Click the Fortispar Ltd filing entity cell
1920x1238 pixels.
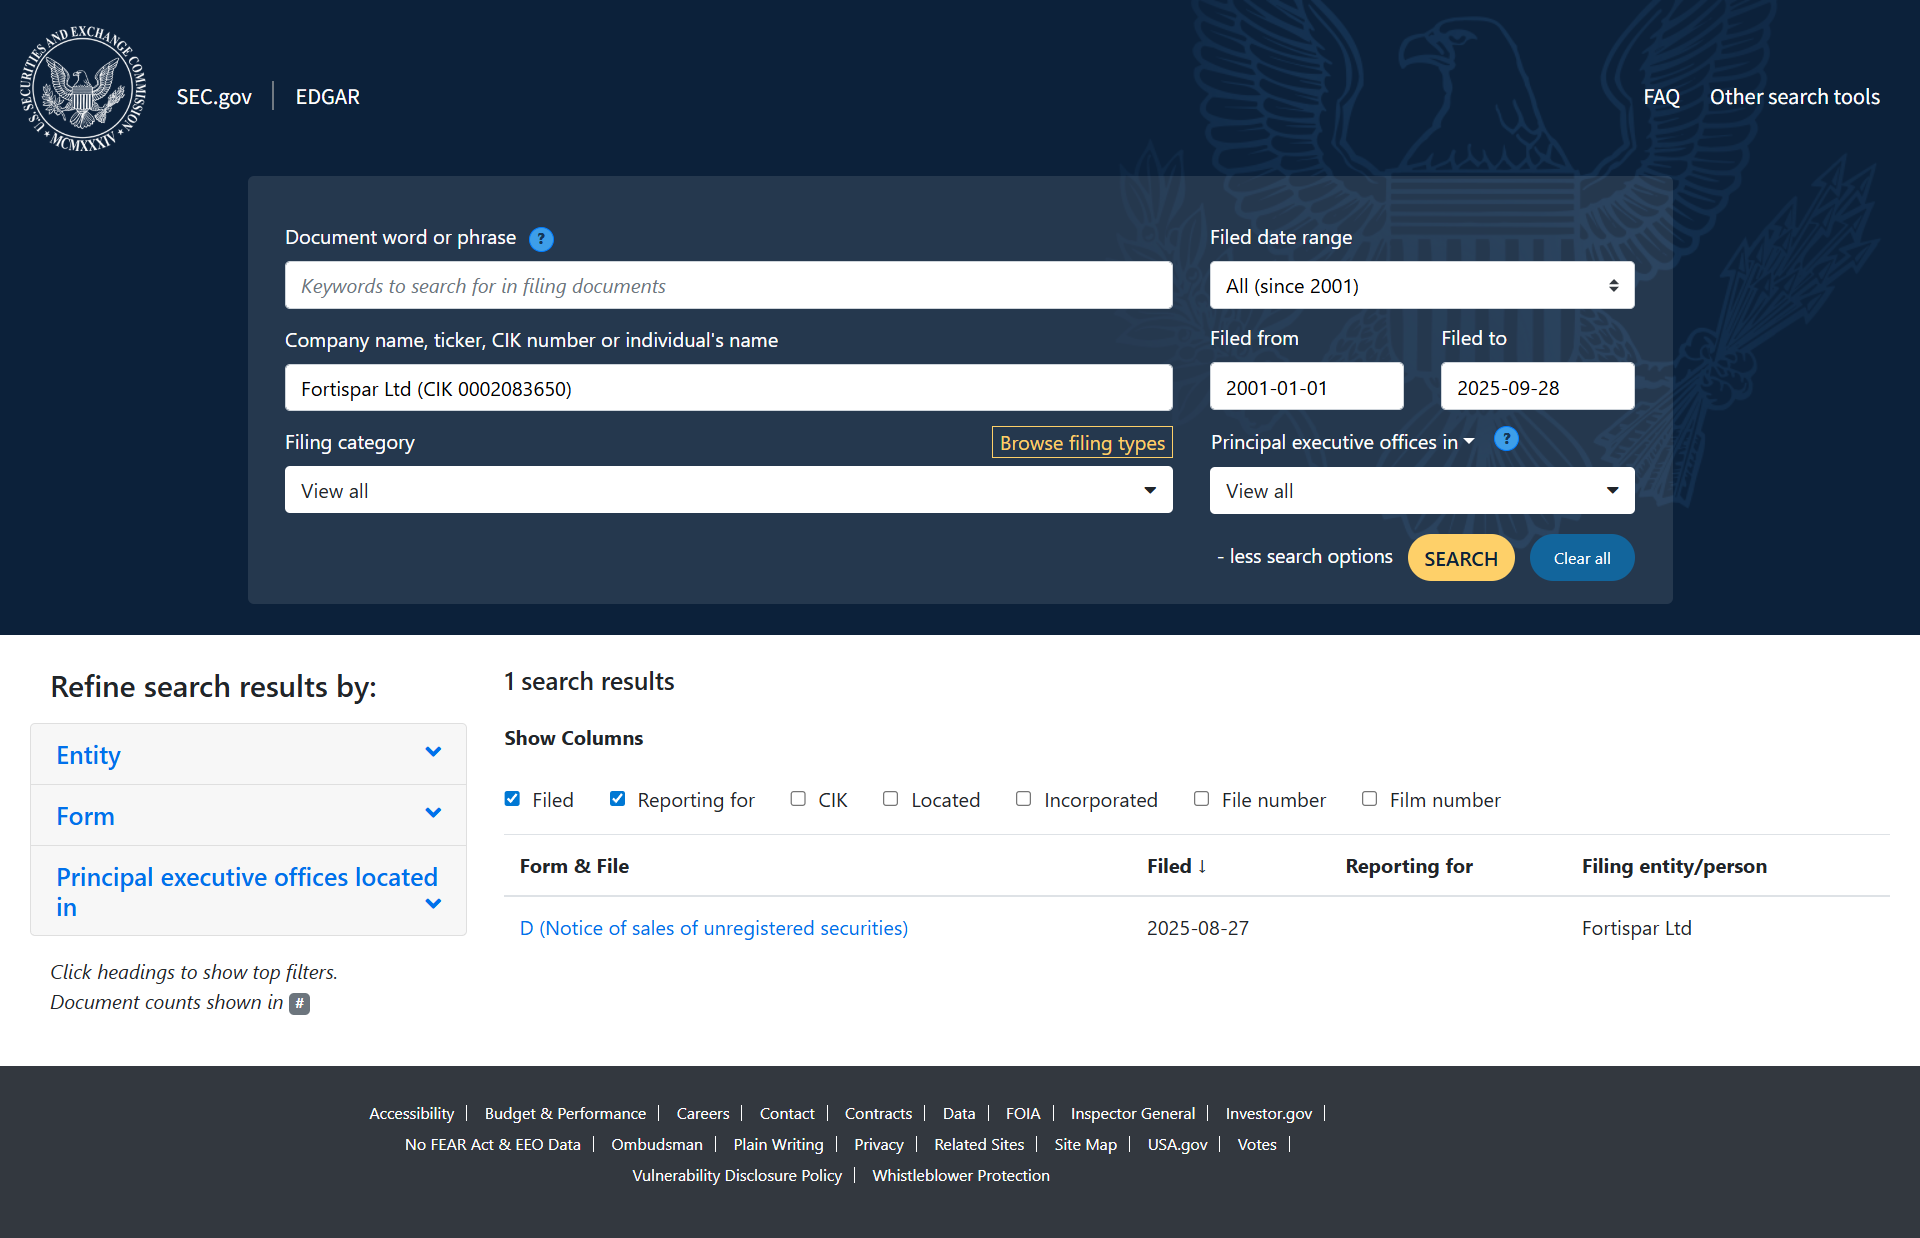pyautogui.click(x=1637, y=928)
